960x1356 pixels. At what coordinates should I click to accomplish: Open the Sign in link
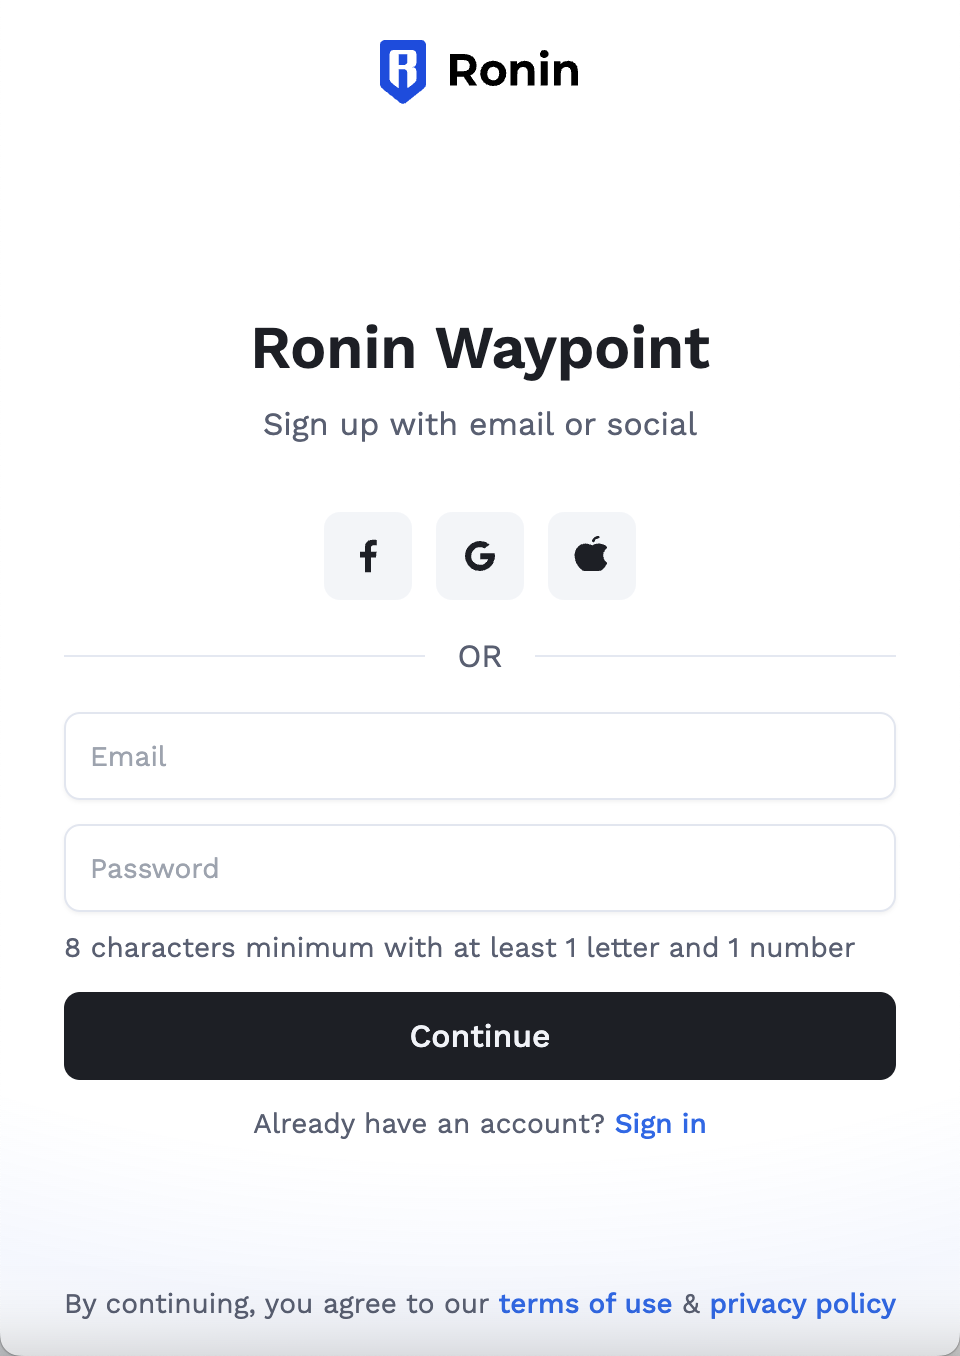coord(660,1124)
